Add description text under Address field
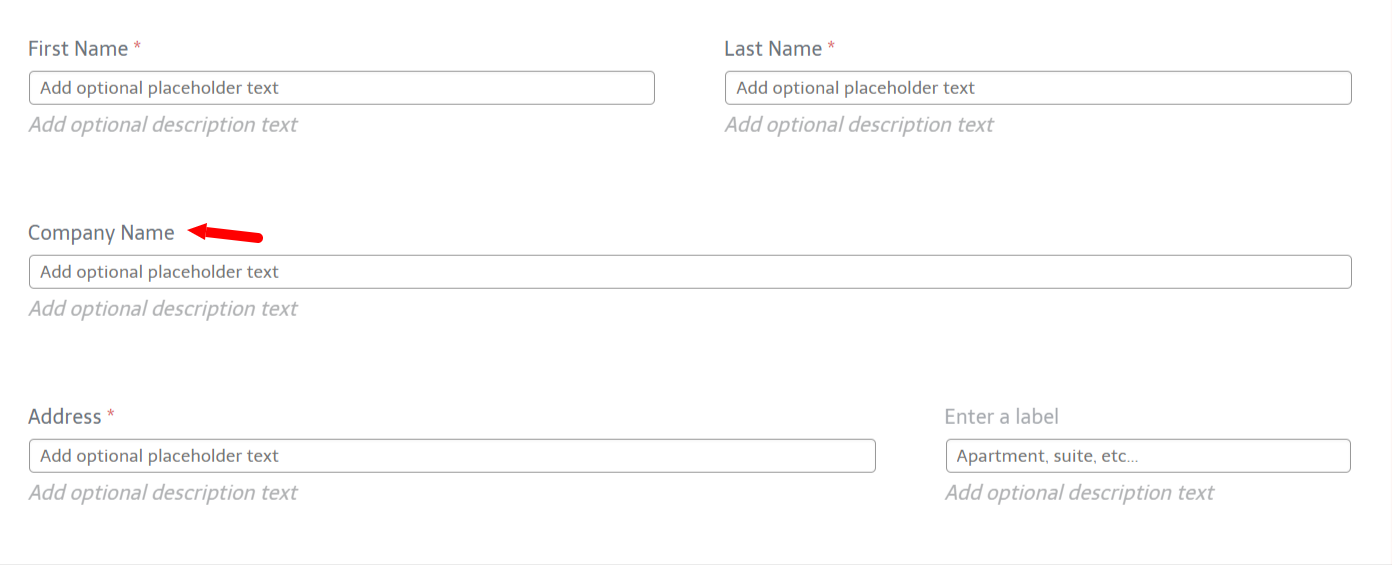The image size is (1392, 565). point(163,493)
